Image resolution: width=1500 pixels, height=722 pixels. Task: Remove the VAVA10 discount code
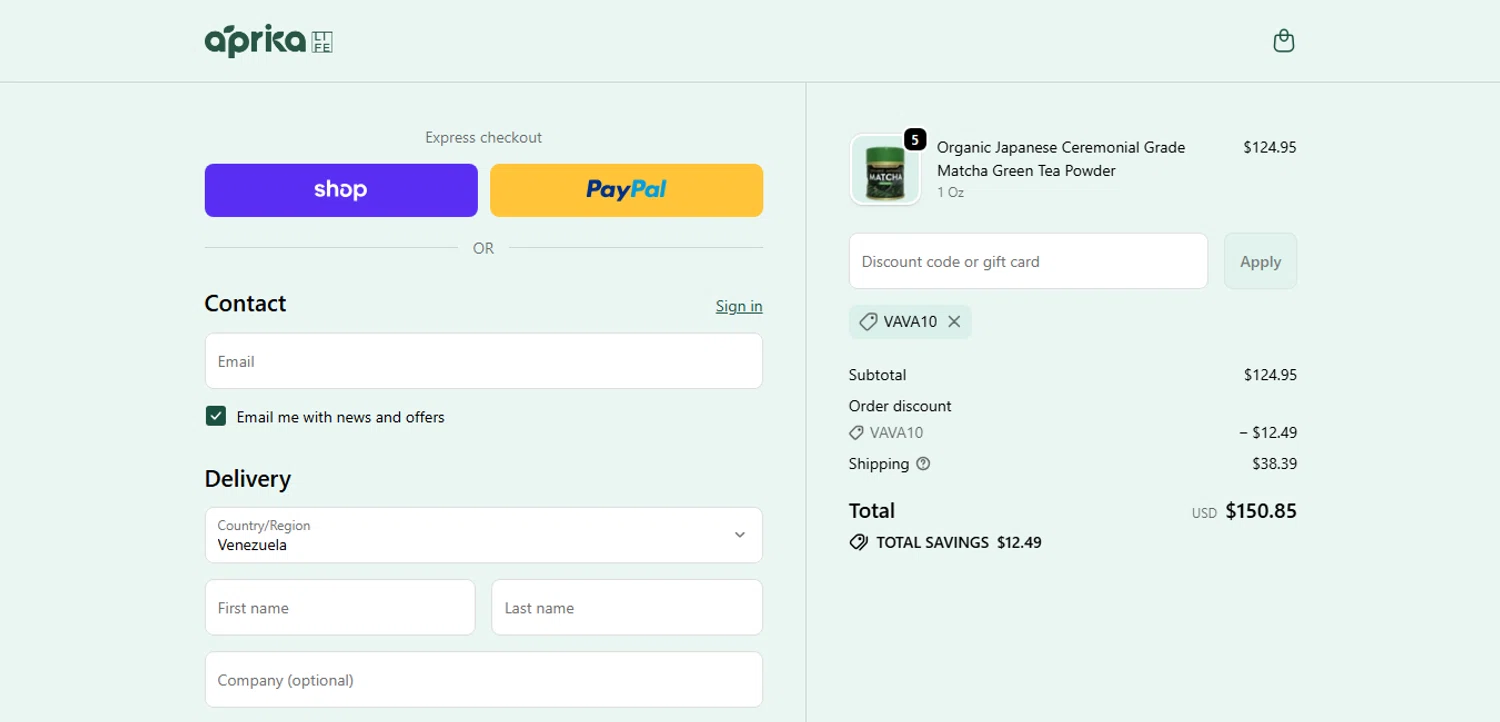pos(954,322)
